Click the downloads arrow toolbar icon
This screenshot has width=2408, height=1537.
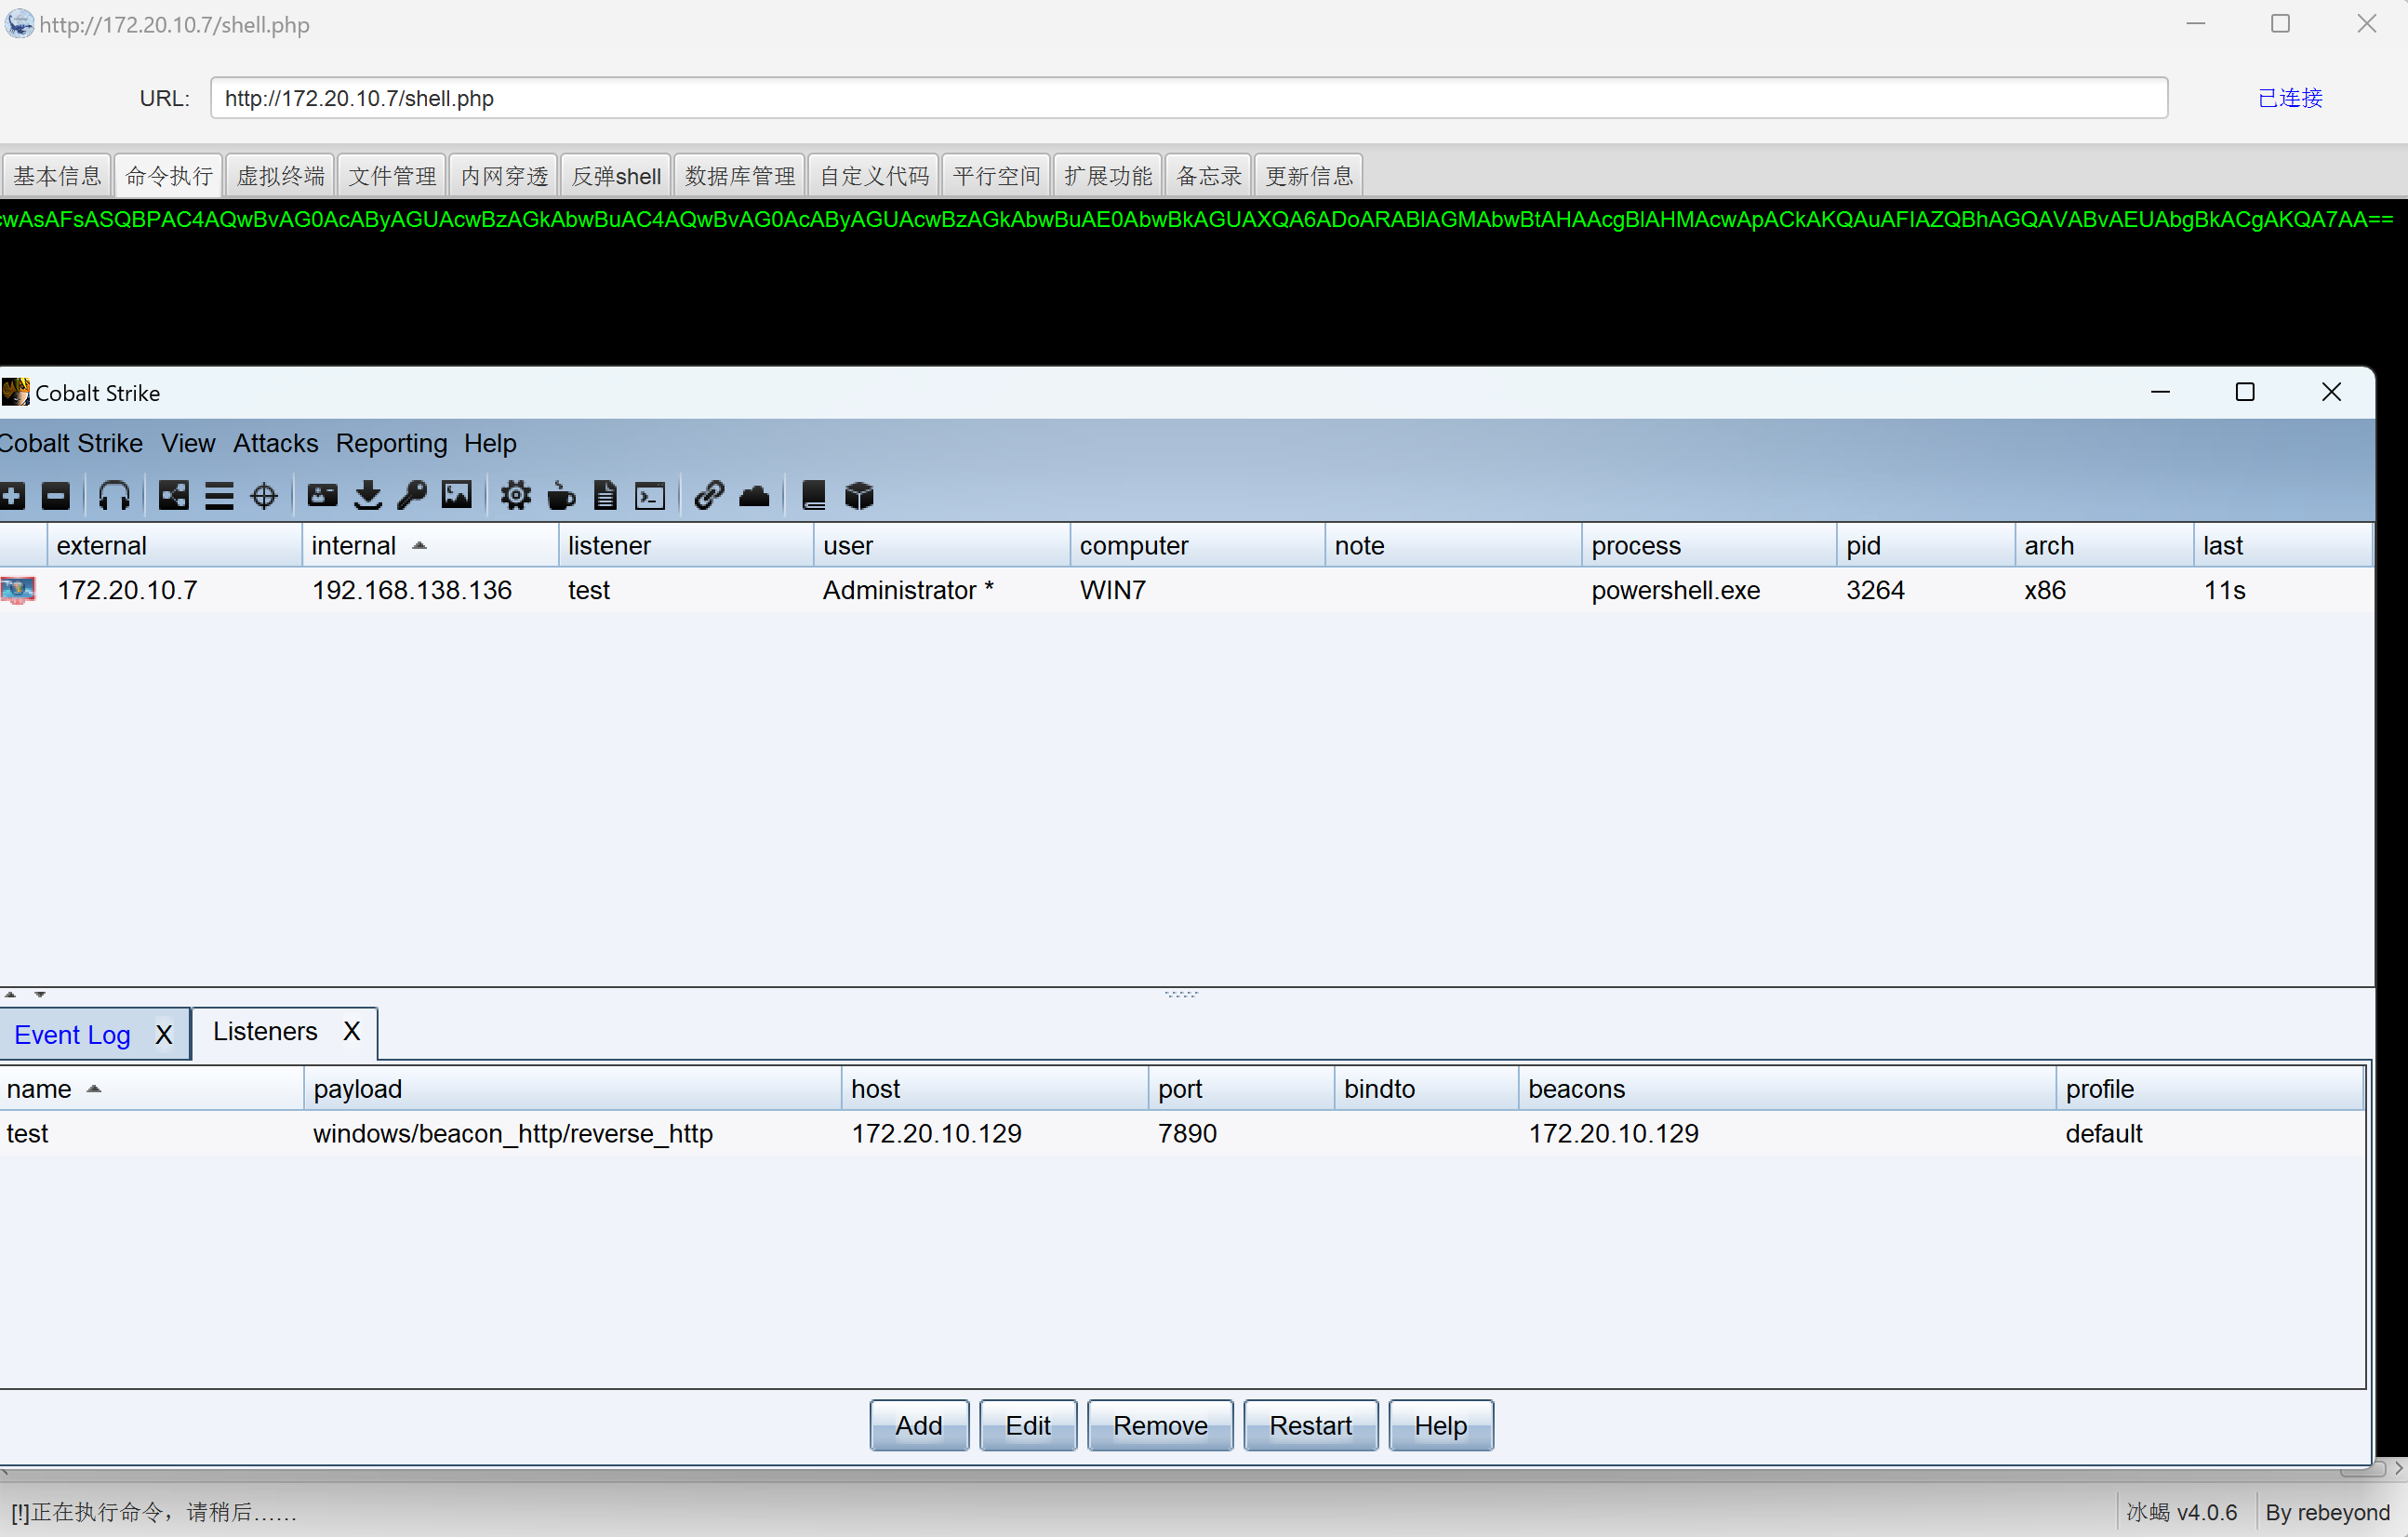(368, 496)
